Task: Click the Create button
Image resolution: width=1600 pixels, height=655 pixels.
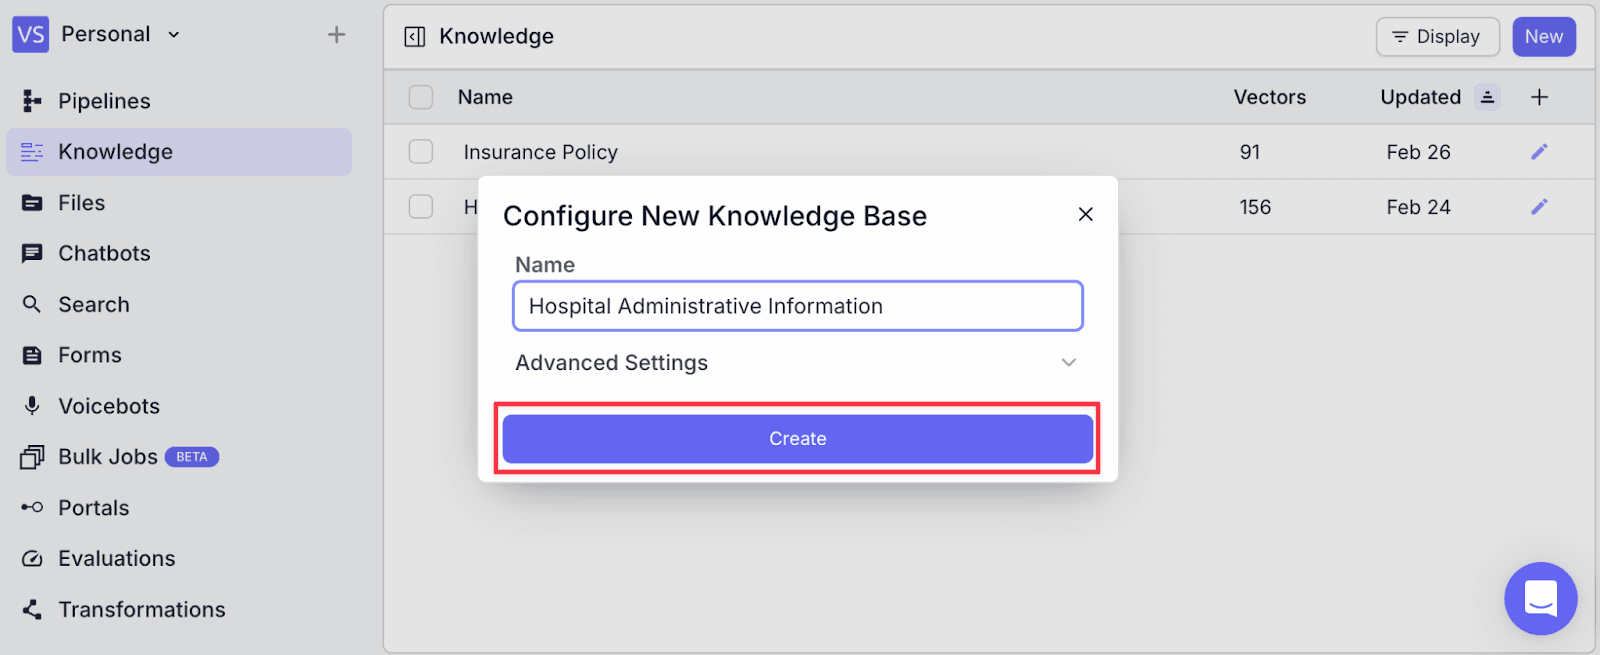Action: tap(797, 439)
